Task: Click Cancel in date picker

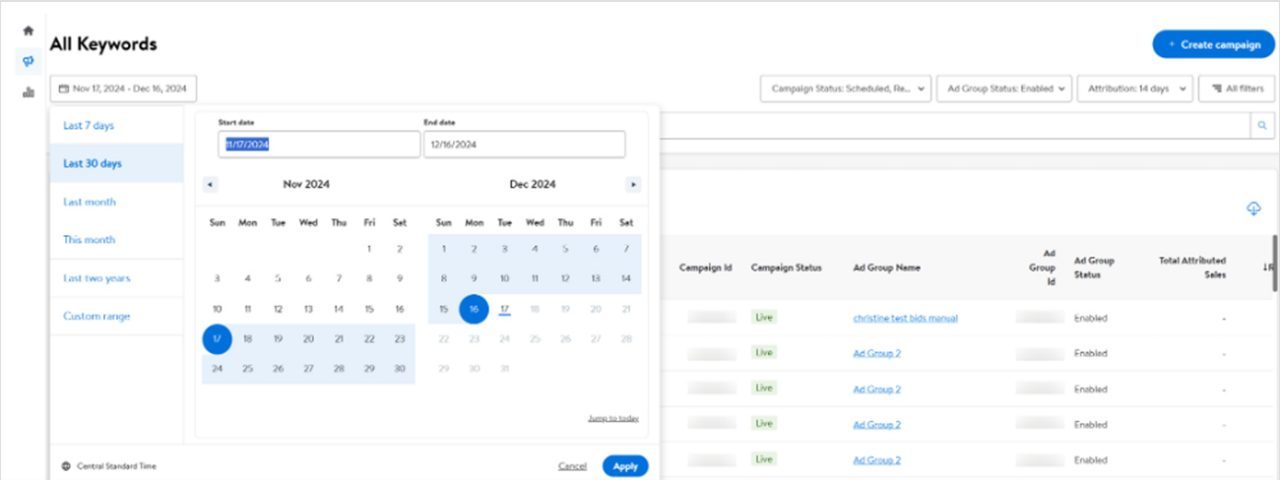Action: click(x=572, y=466)
